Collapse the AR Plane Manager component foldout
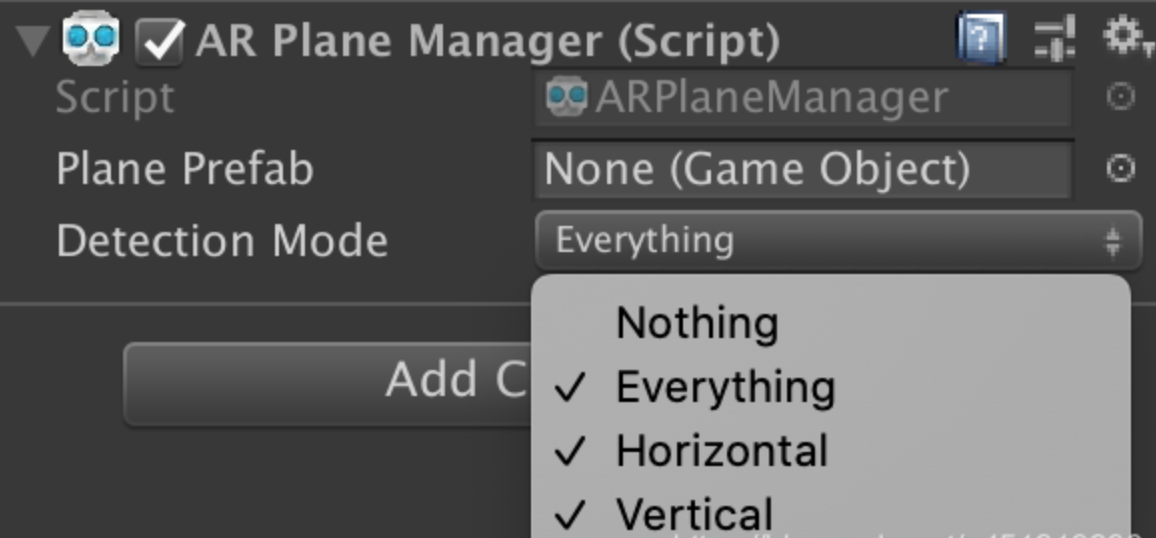The image size is (1156, 538). pyautogui.click(x=35, y=40)
